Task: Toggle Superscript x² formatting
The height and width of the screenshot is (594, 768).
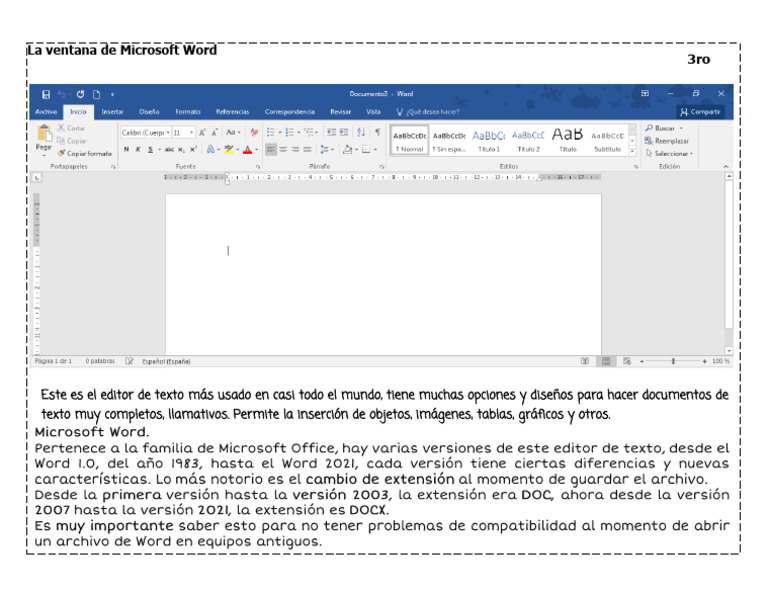Action: pyautogui.click(x=193, y=149)
